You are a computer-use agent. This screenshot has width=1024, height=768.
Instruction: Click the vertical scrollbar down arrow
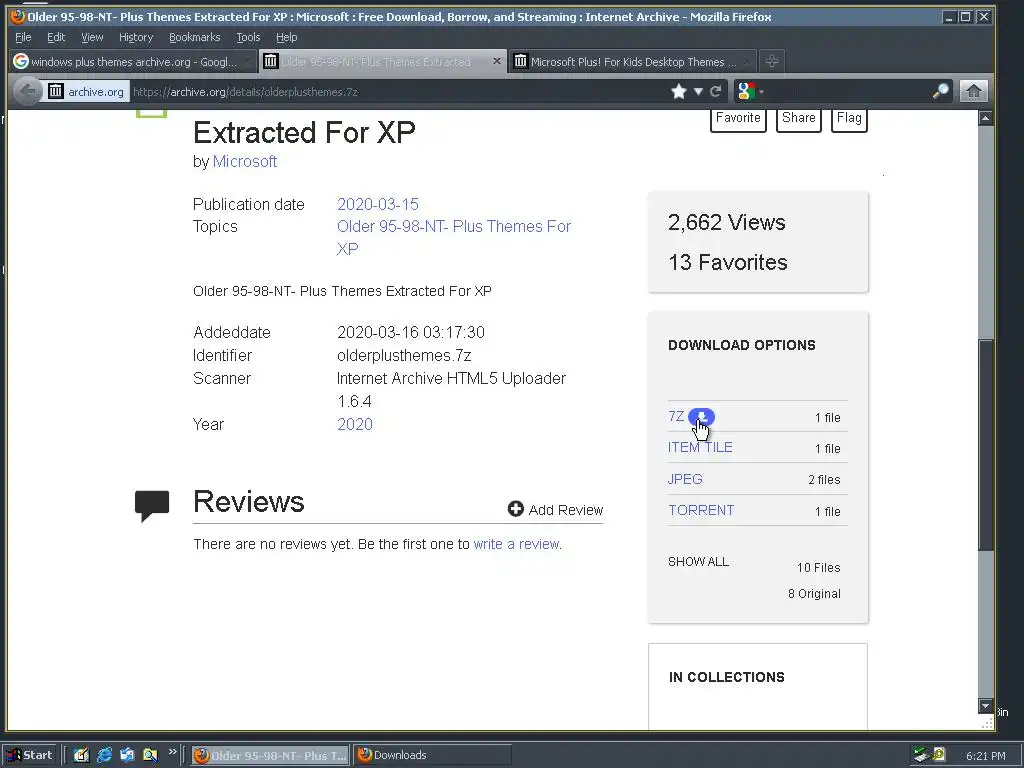point(985,706)
